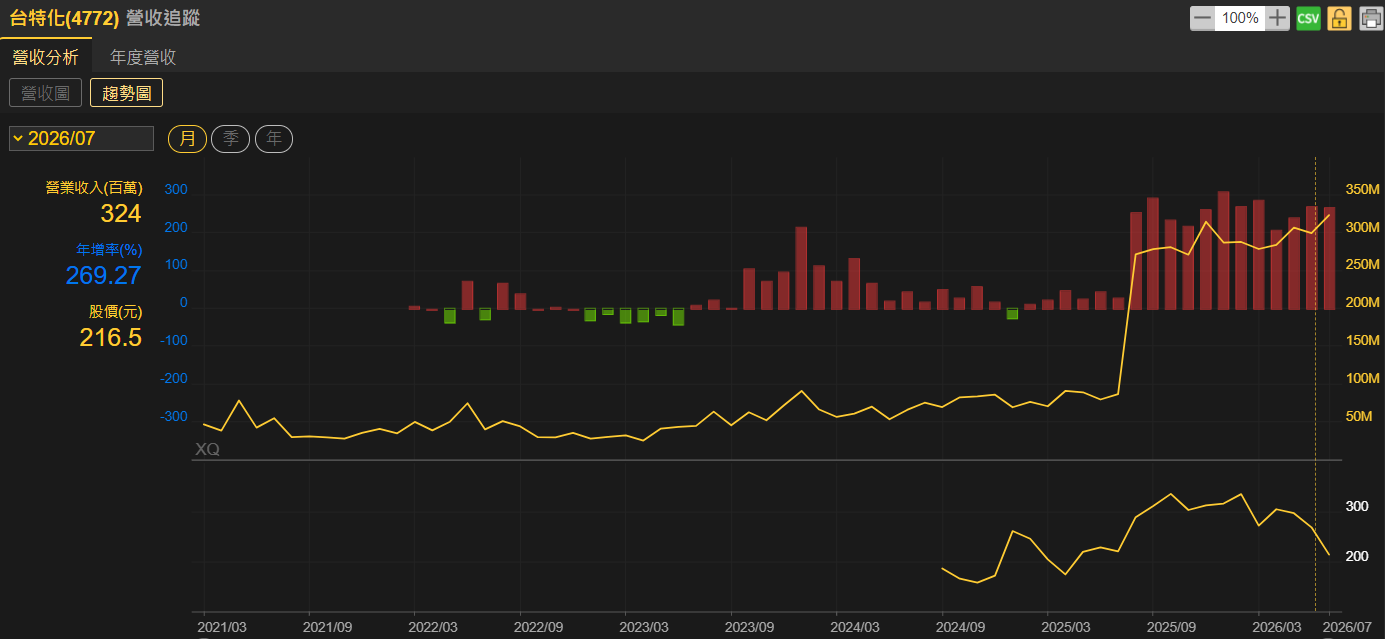Click the stock price value 216.5
The height and width of the screenshot is (639, 1385).
[x=111, y=337]
